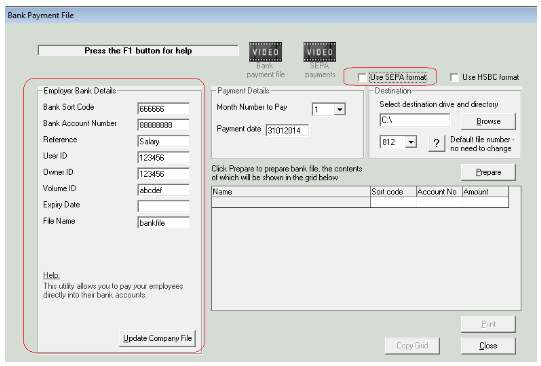
Task: Click the destination directory C:\ field
Action: (x=415, y=120)
